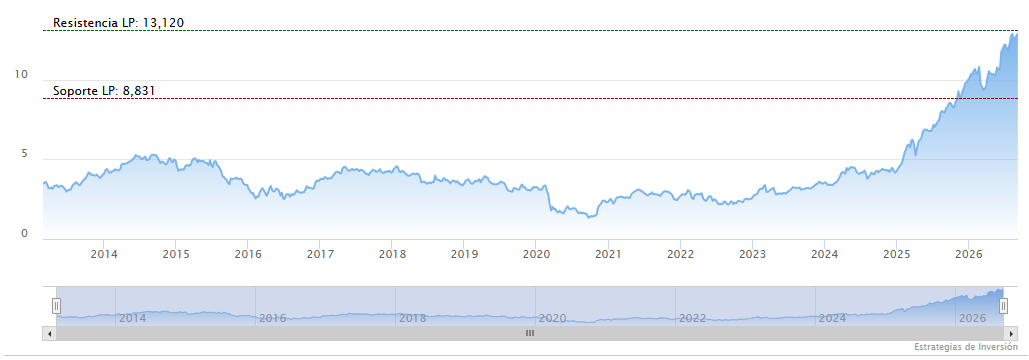This screenshot has height=360, width=1029.
Task: Click the Resistencia LP: 13,120 label
Action: pos(118,23)
